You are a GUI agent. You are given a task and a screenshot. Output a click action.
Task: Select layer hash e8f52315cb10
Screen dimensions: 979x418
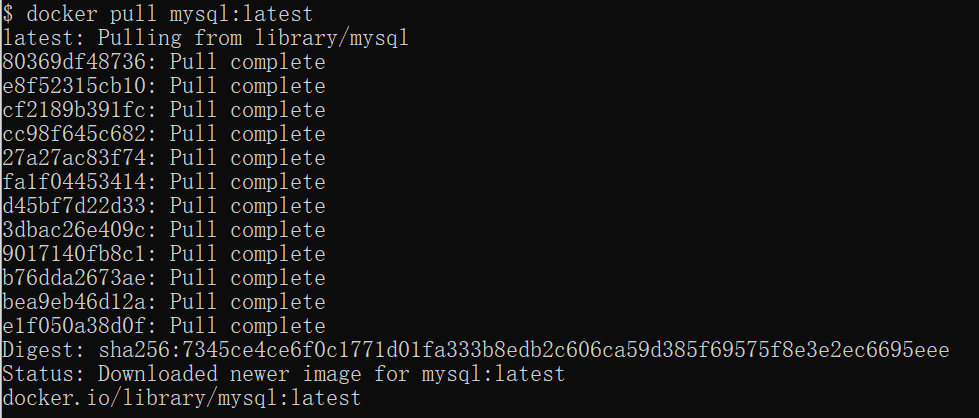pos(79,86)
